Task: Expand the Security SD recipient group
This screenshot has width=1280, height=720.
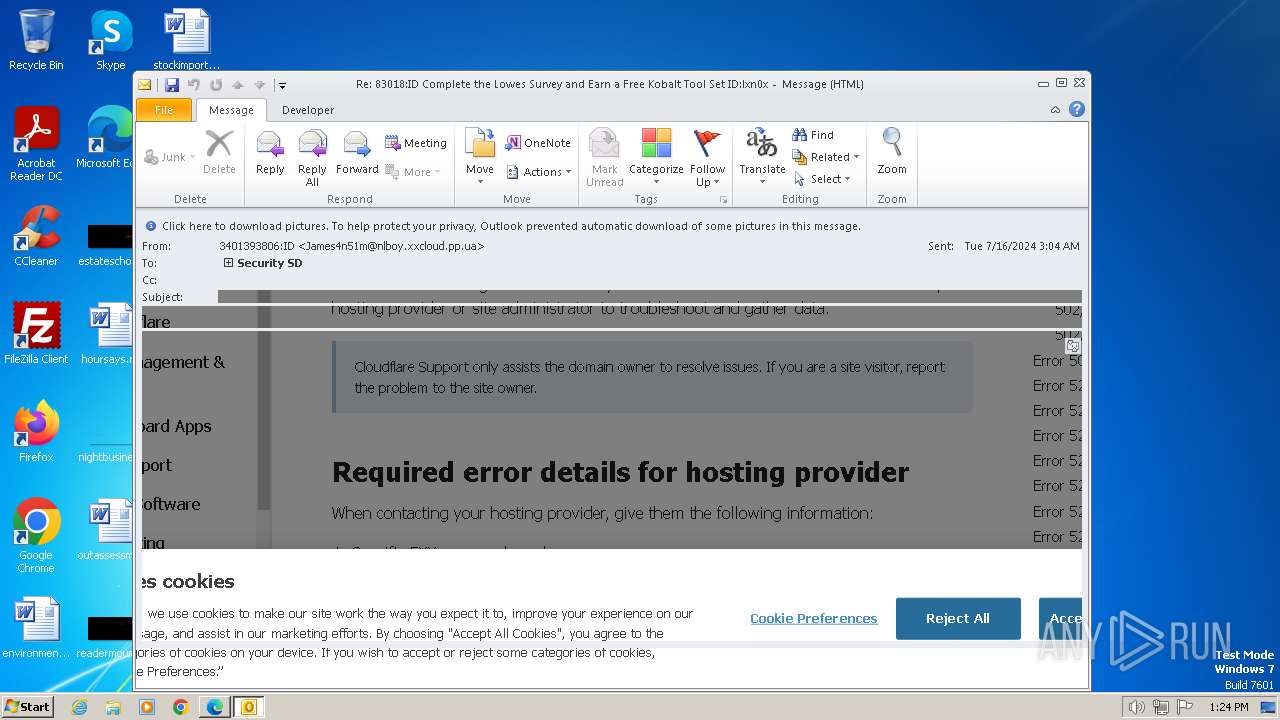Action: tap(228, 263)
